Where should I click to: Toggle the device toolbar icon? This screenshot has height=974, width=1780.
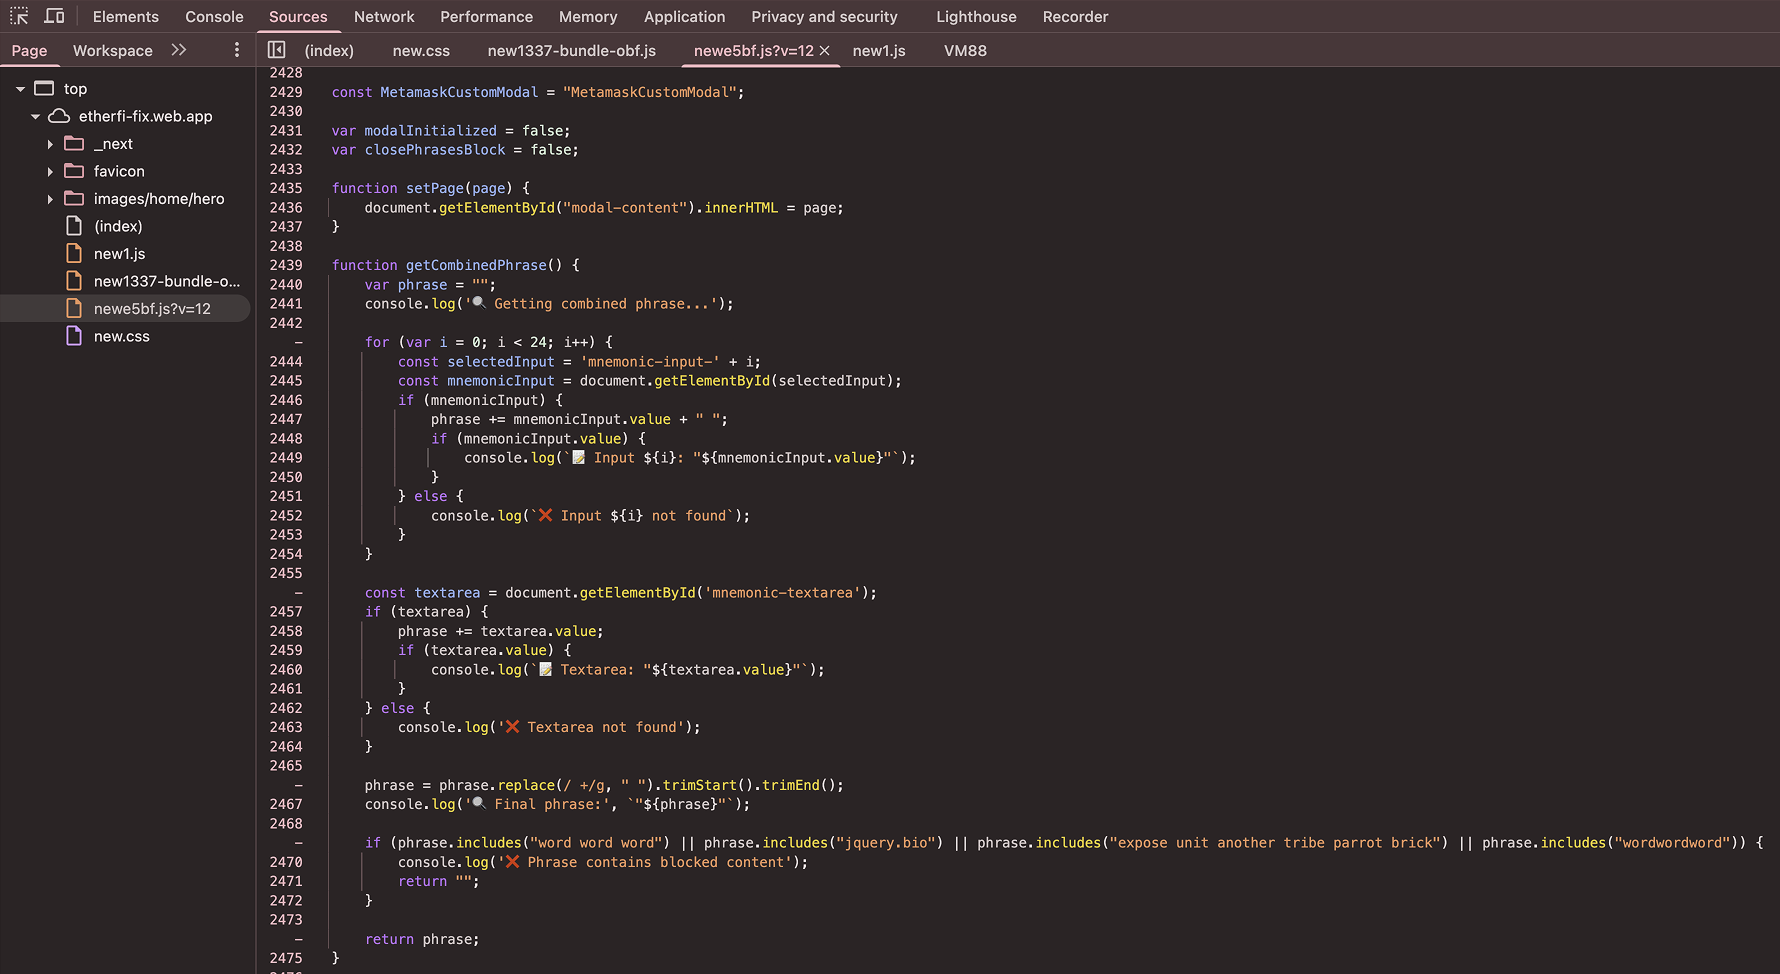[x=55, y=17]
